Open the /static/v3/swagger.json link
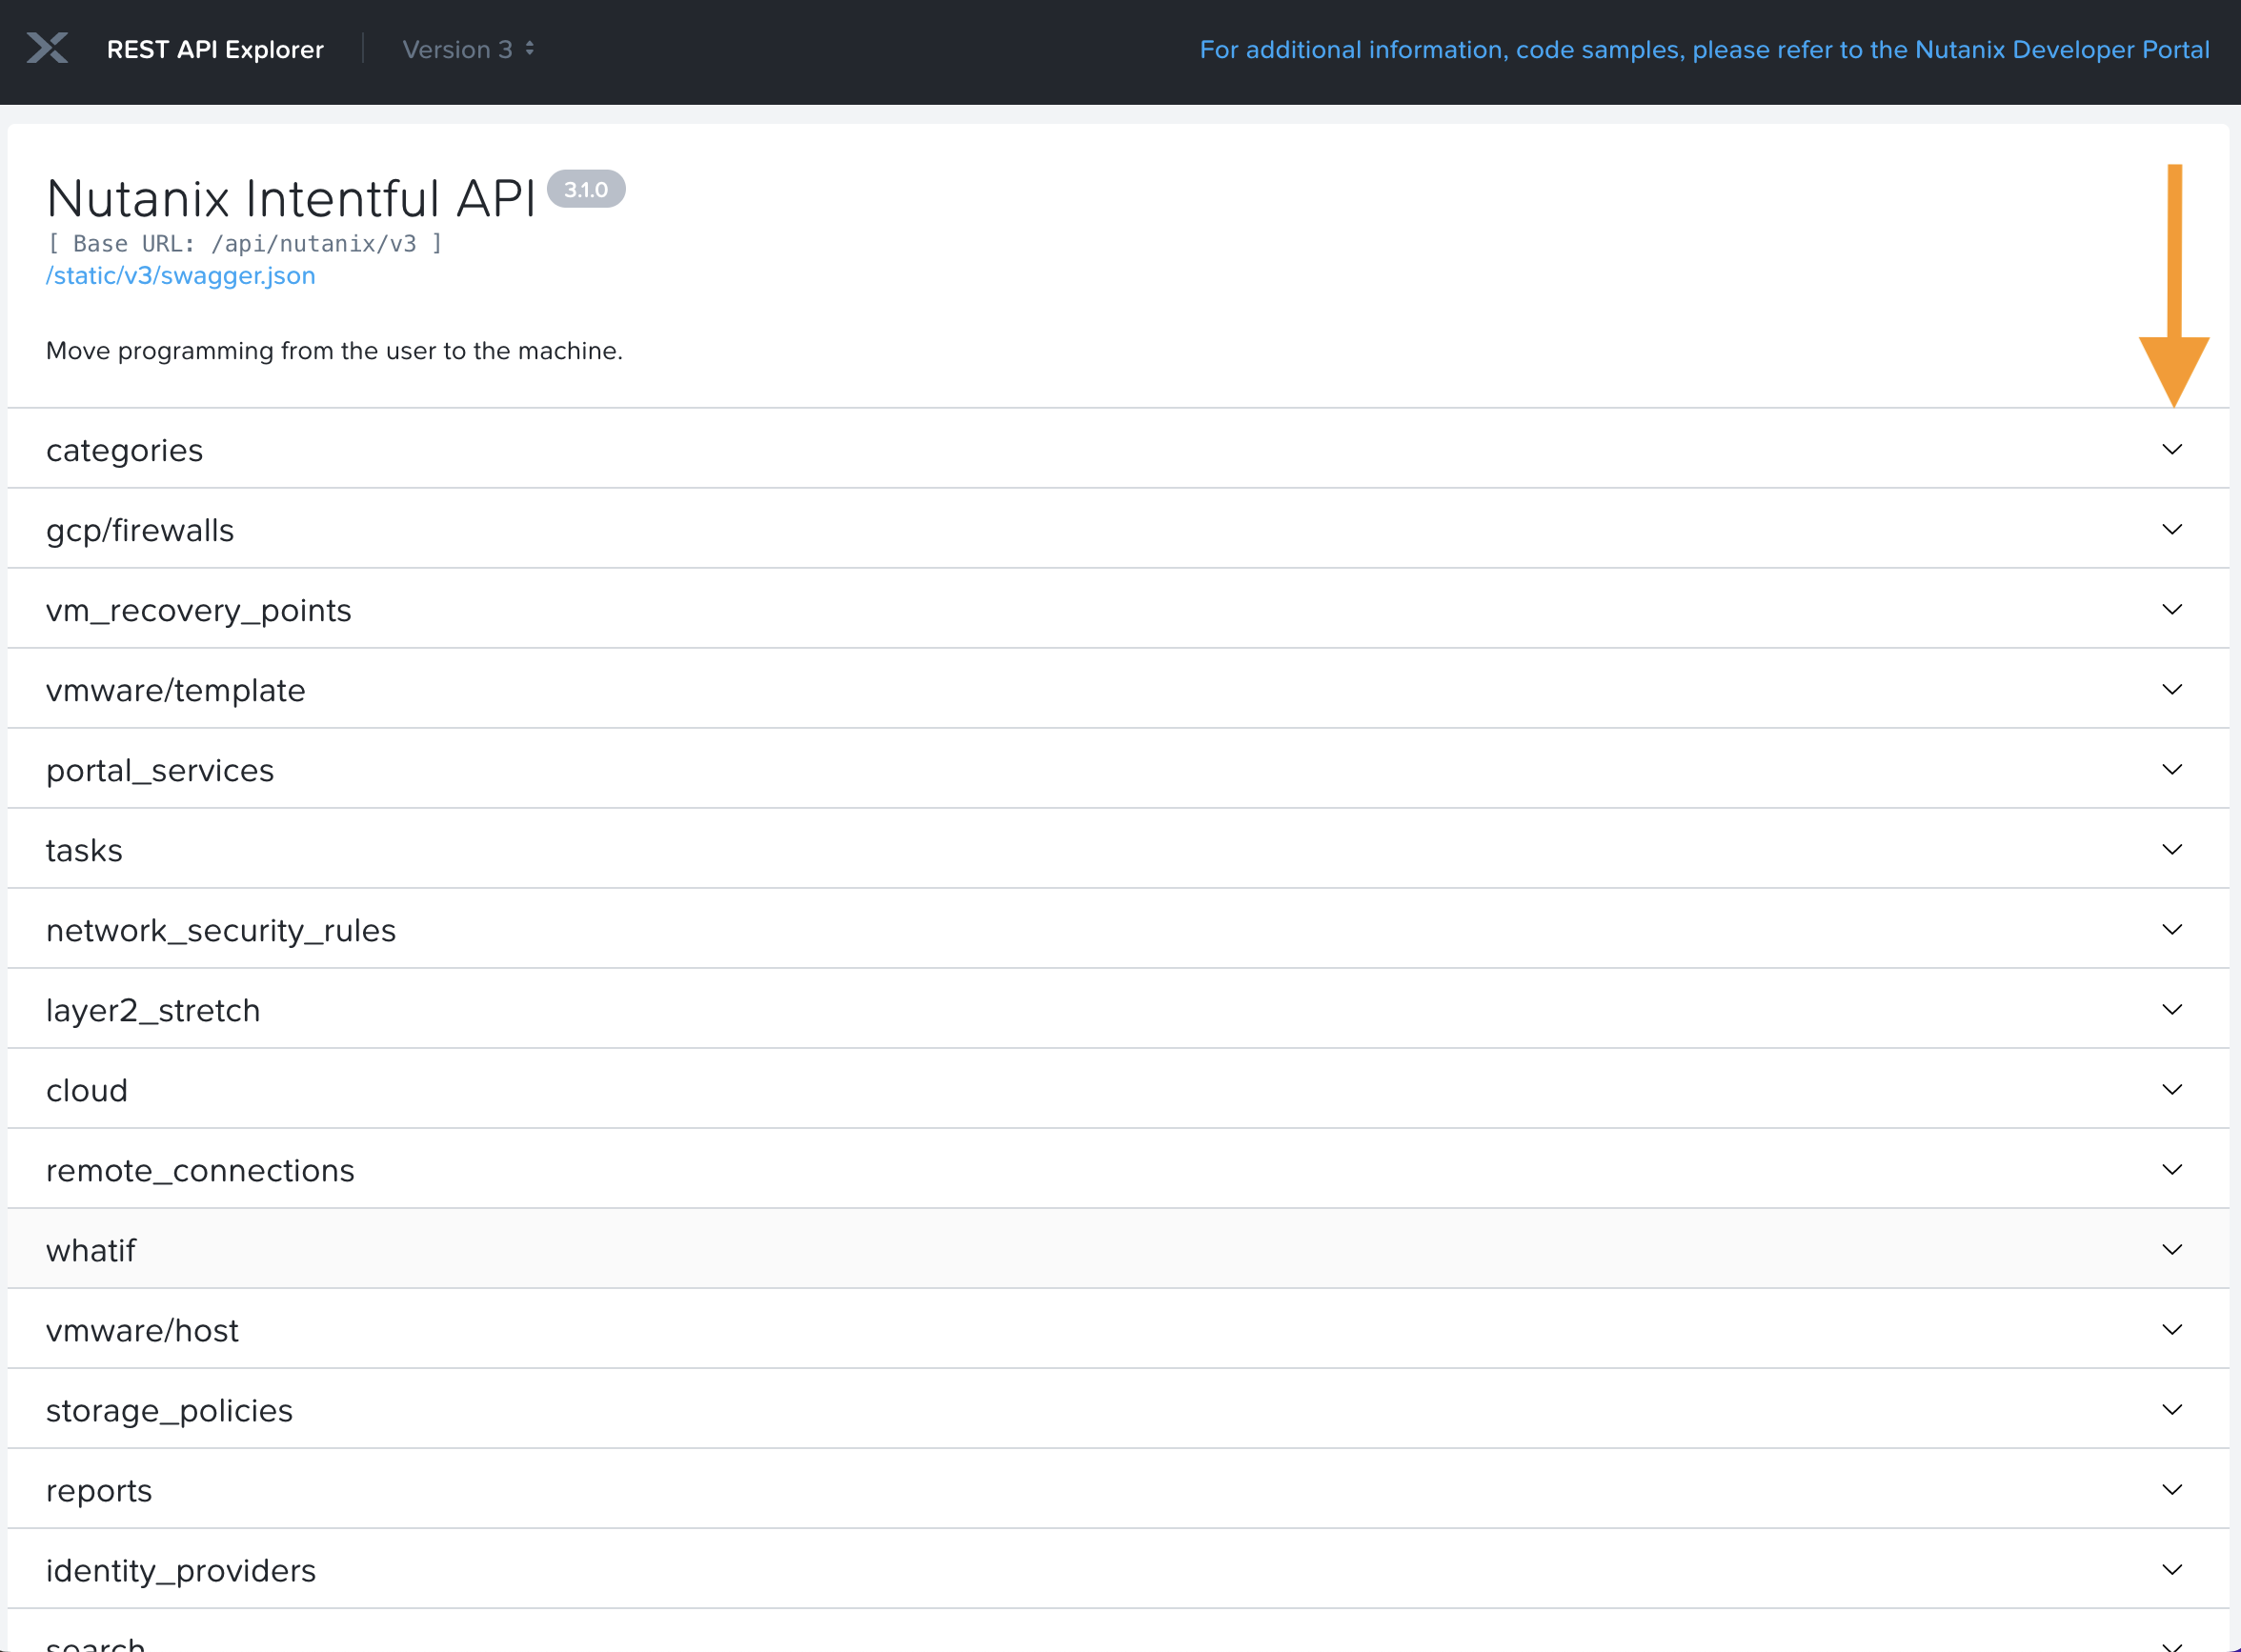This screenshot has width=2241, height=1652. (x=181, y=276)
